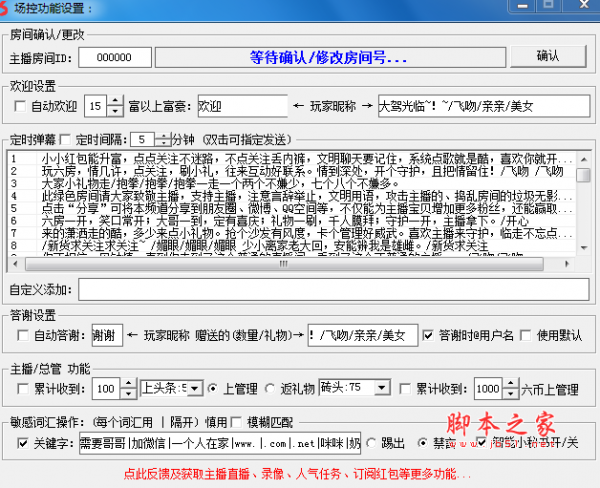Open the 砖头 gift dropdown
The image size is (600, 488).
(x=389, y=388)
